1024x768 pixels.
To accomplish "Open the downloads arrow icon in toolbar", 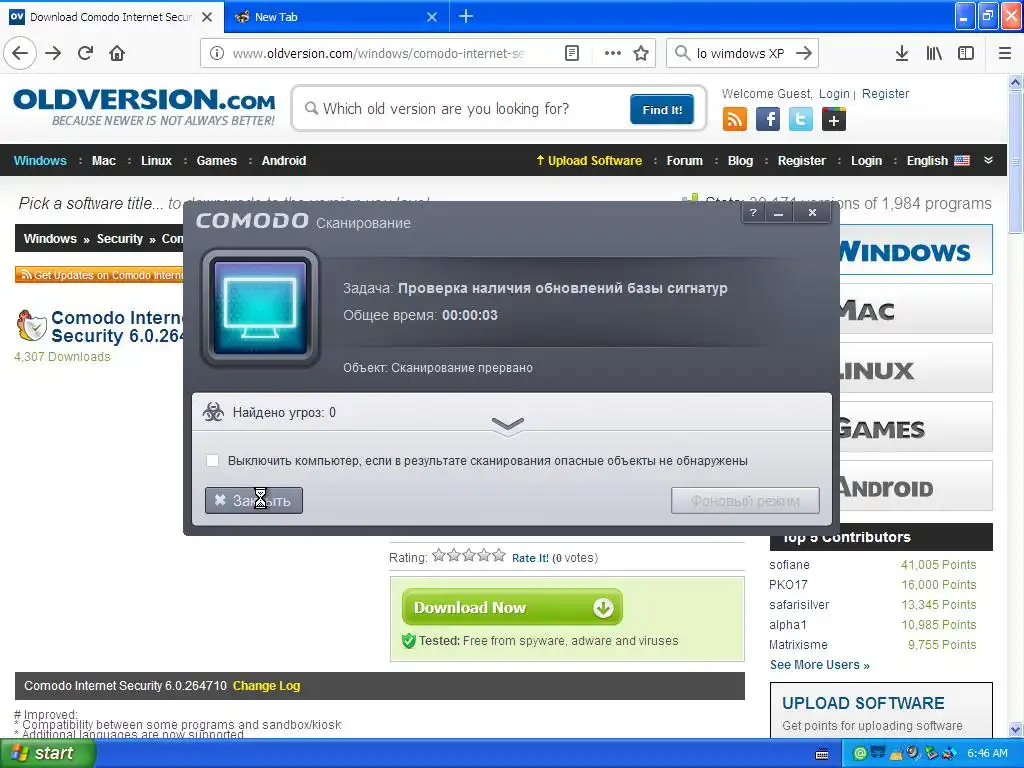I will [902, 53].
